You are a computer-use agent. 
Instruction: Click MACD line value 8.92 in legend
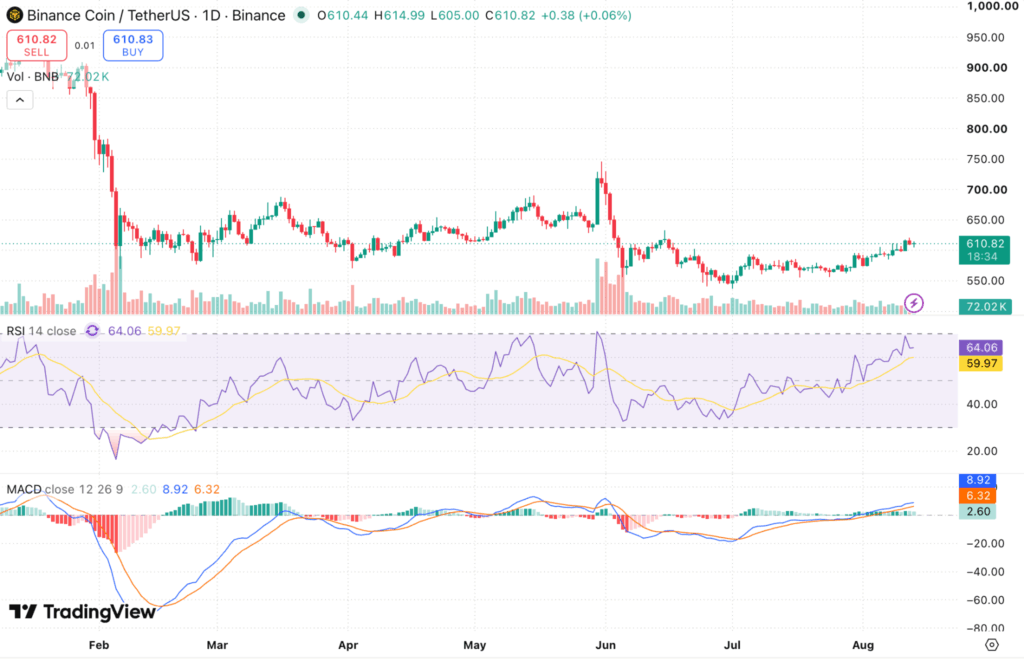pyautogui.click(x=175, y=489)
